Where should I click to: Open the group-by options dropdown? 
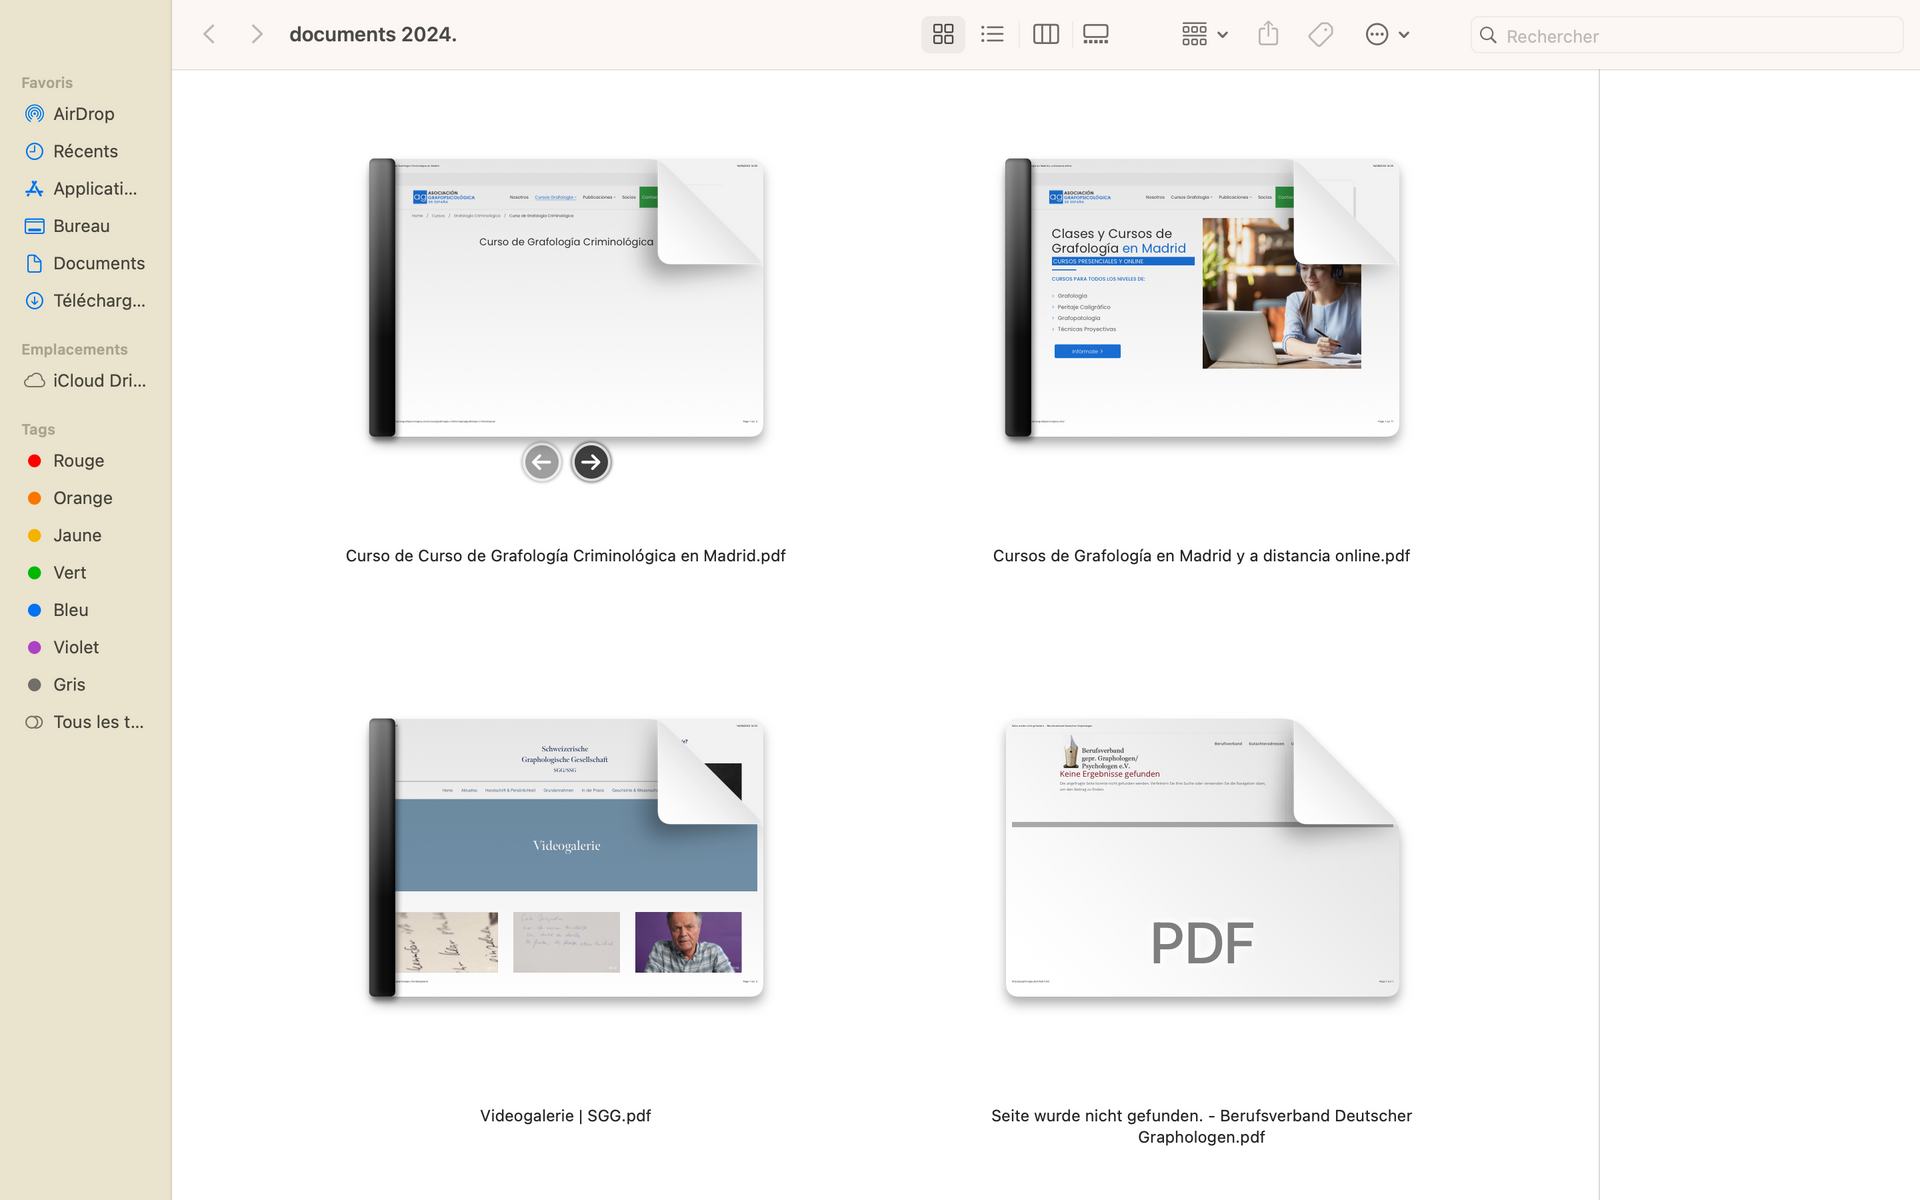(1204, 35)
